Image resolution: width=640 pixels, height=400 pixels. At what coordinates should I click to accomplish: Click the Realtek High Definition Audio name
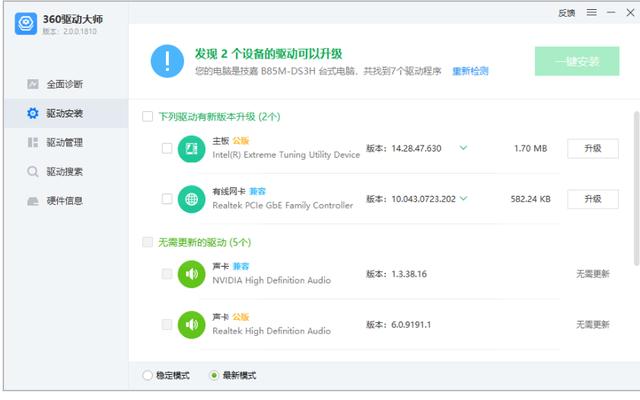(271, 331)
